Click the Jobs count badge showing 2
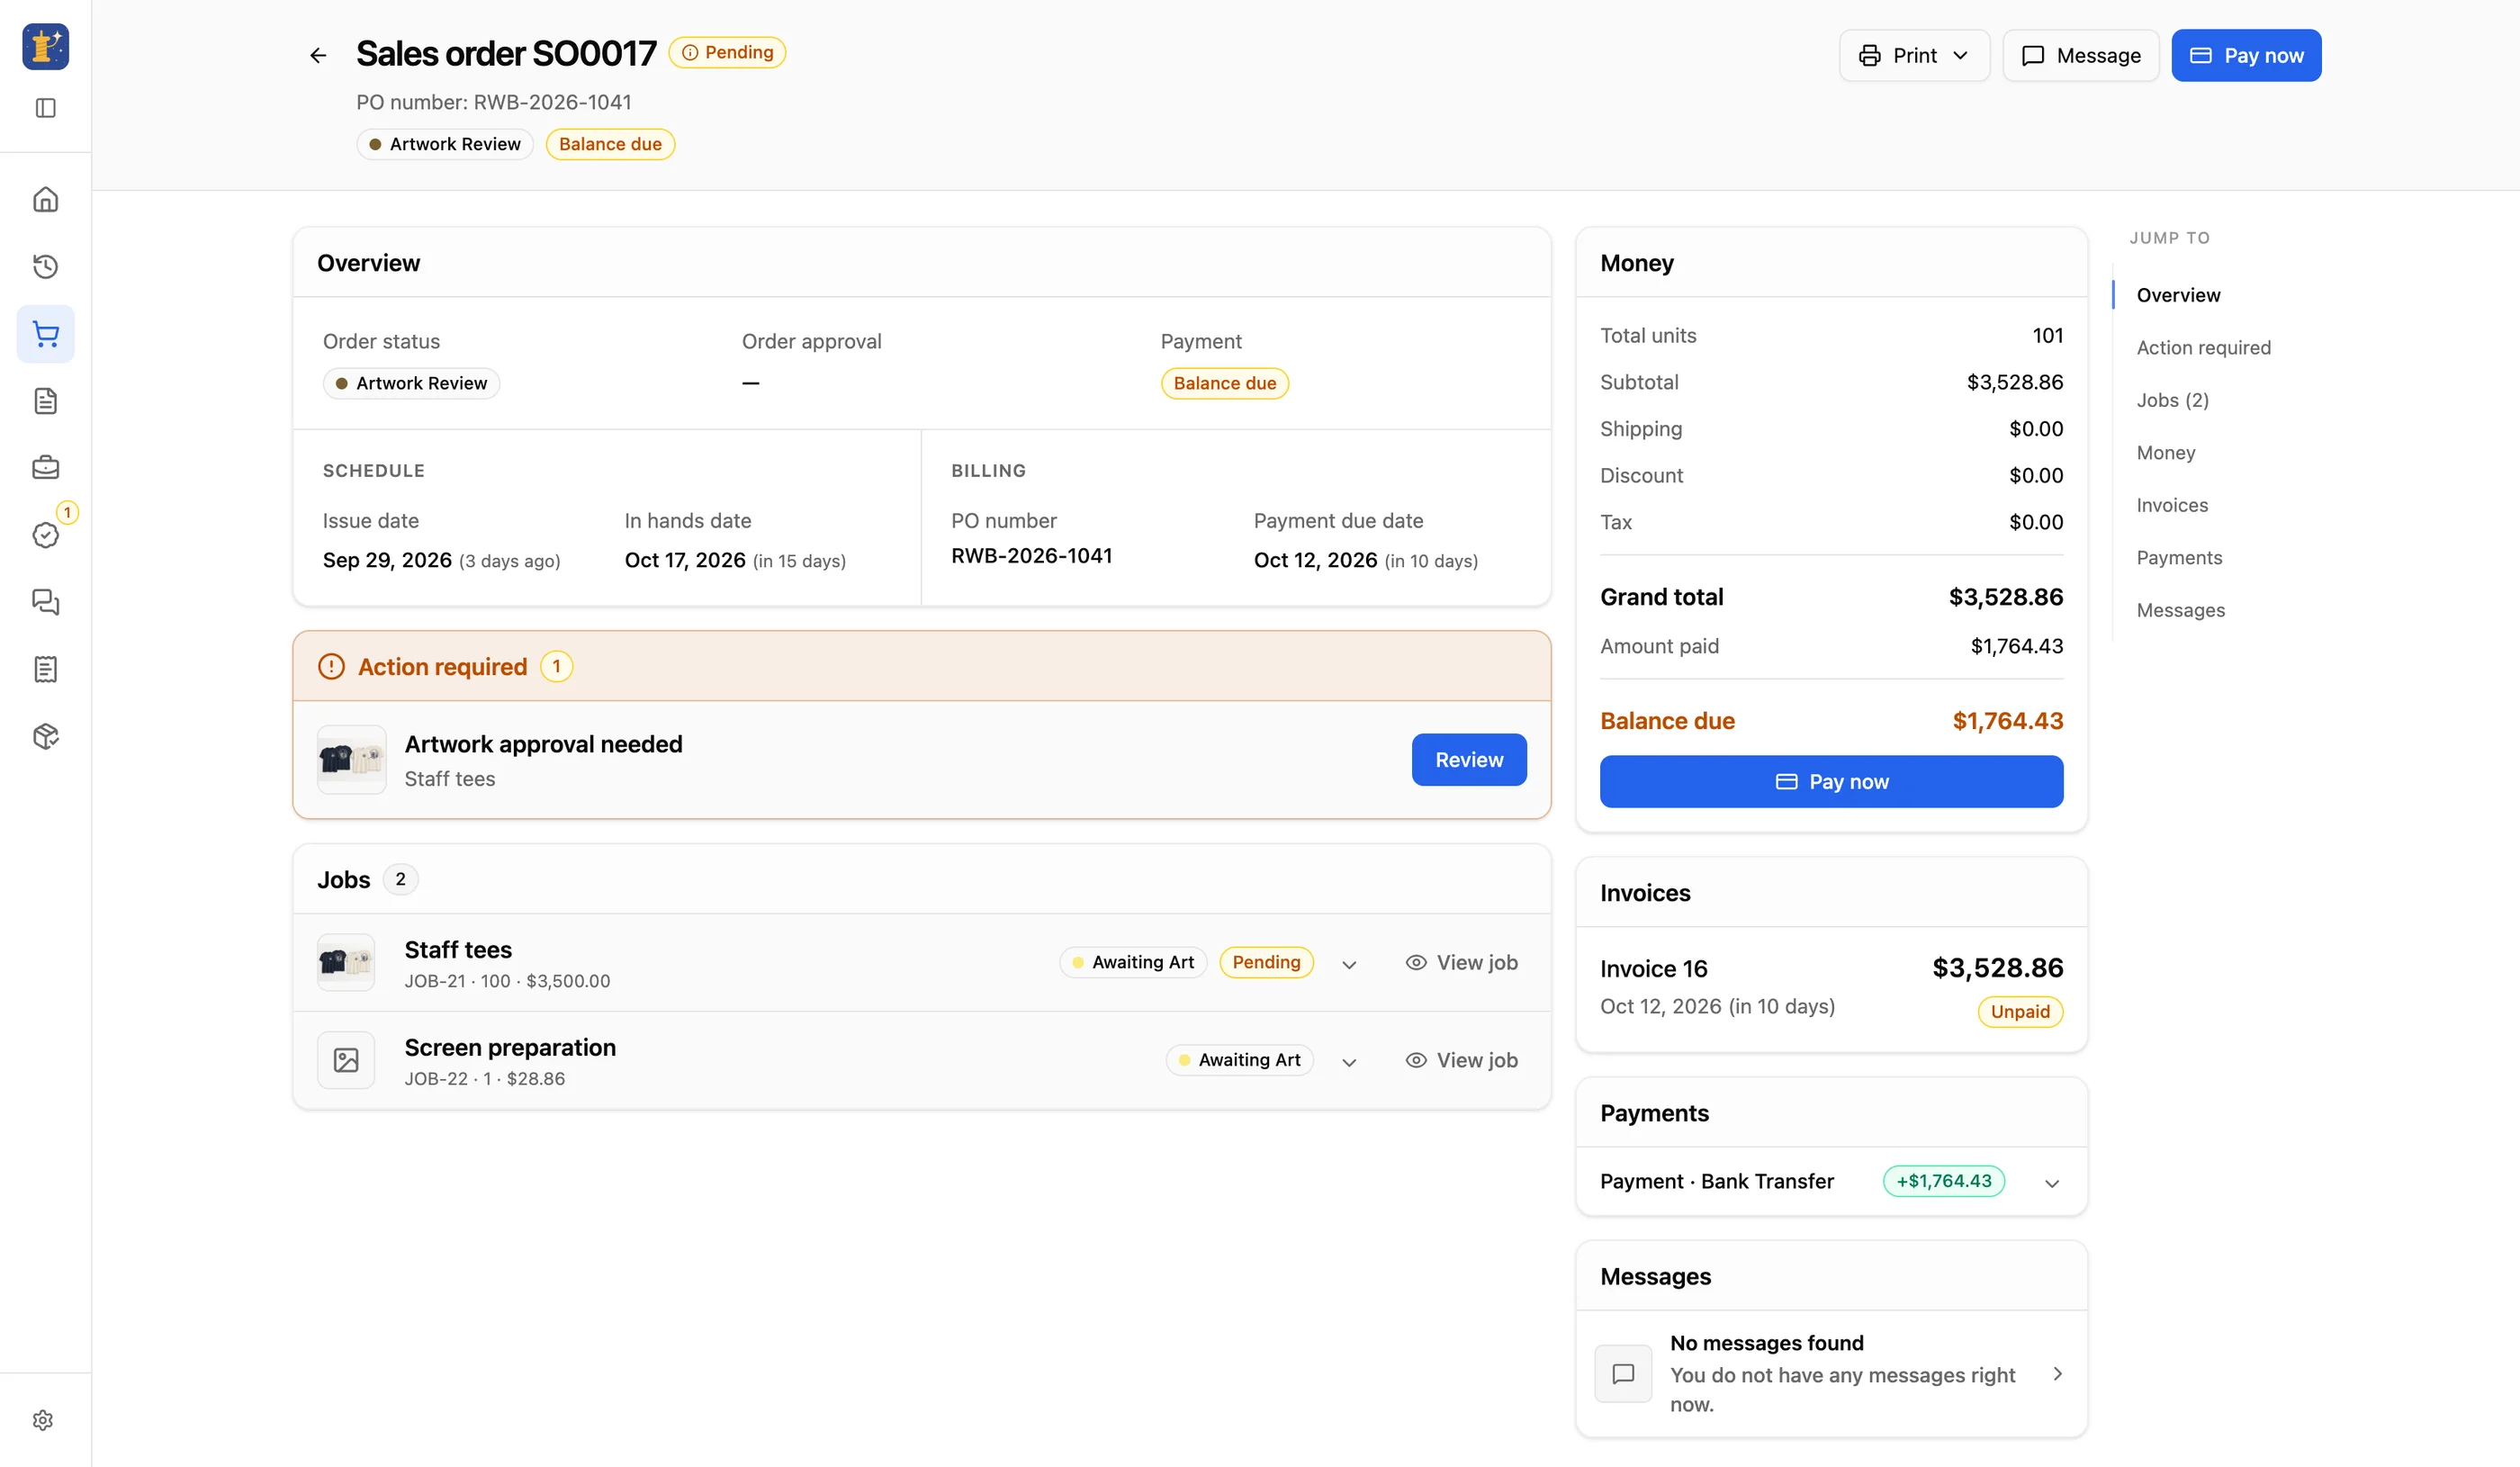This screenshot has height=1467, width=2520. click(x=400, y=879)
